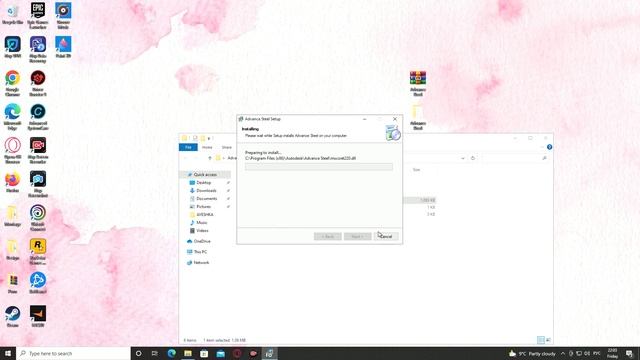This screenshot has height=360, width=640.
Task: Open Paint 3D desktop icon
Action: pyautogui.click(x=63, y=47)
